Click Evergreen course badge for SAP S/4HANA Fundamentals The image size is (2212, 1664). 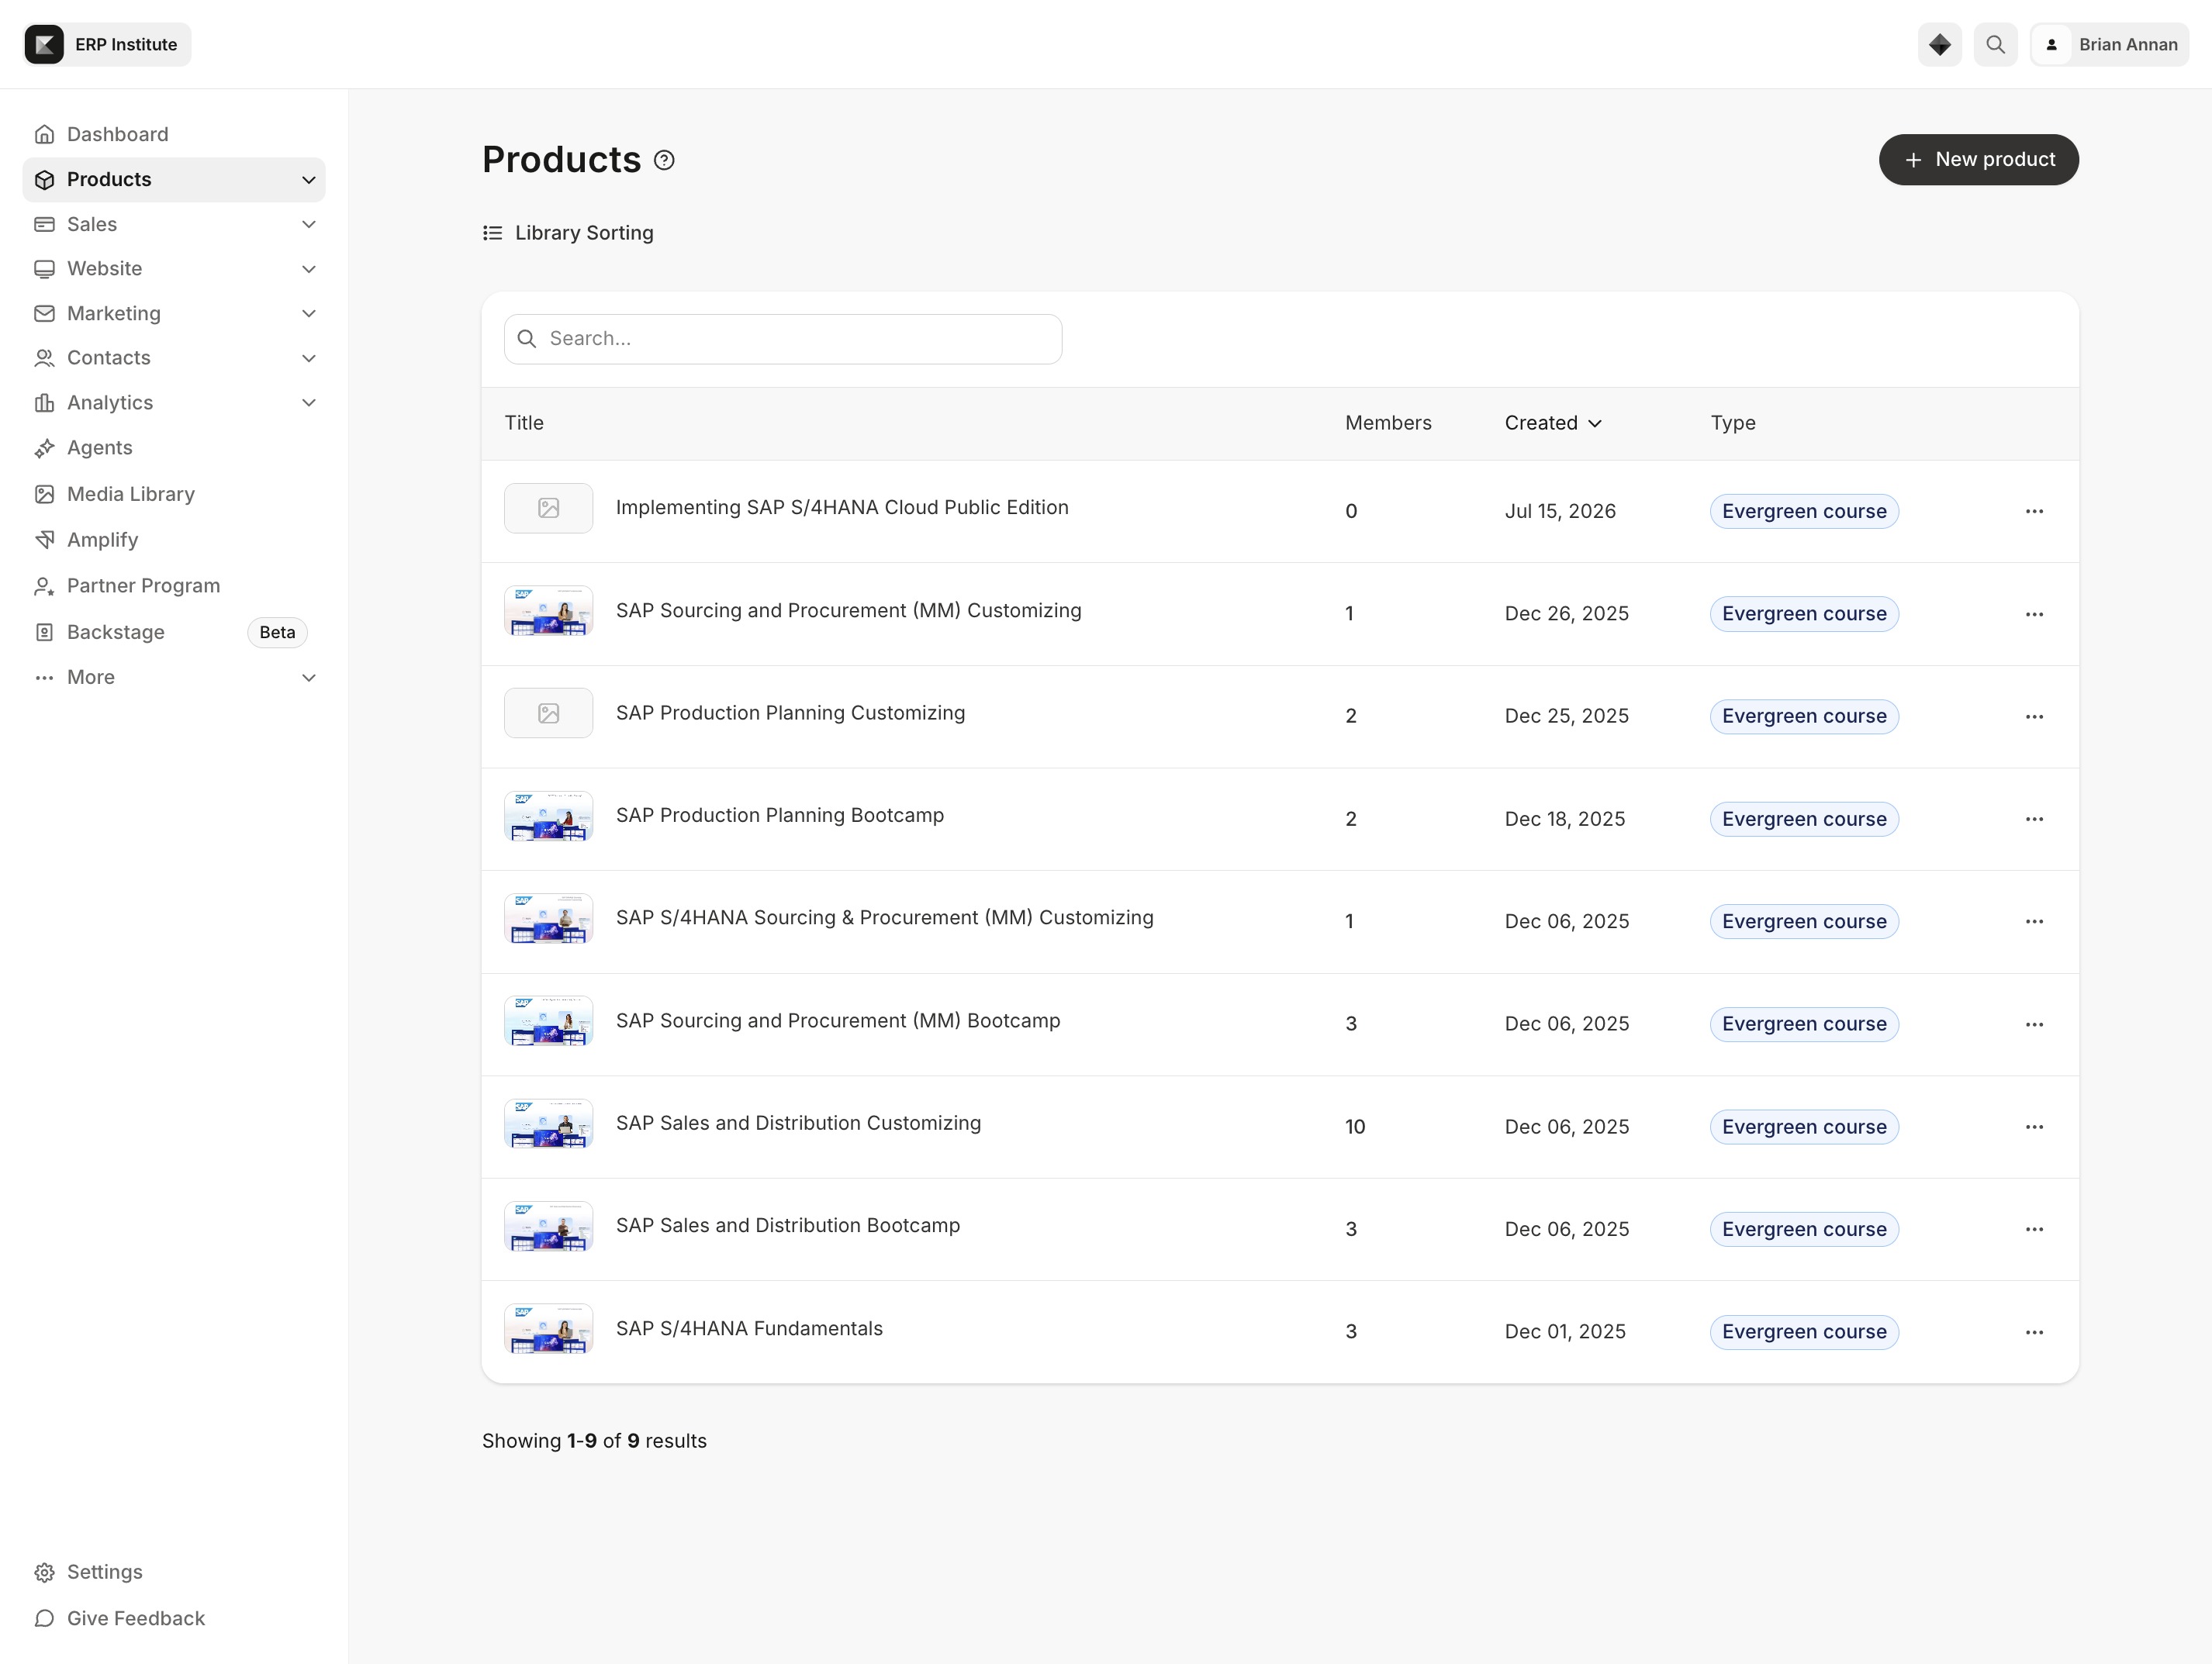point(1804,1332)
